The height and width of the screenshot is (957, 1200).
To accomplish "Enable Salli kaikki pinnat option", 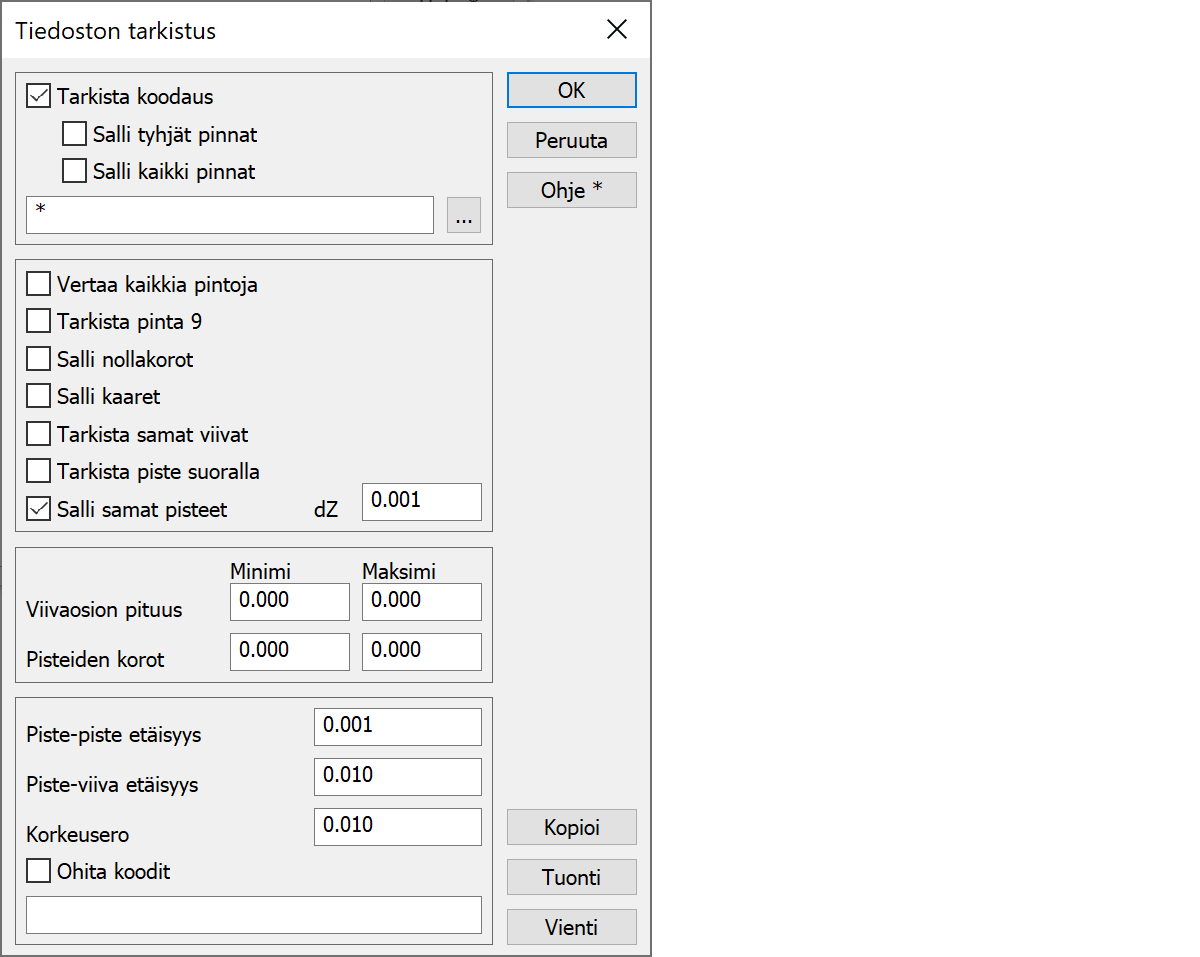I will click(x=75, y=171).
